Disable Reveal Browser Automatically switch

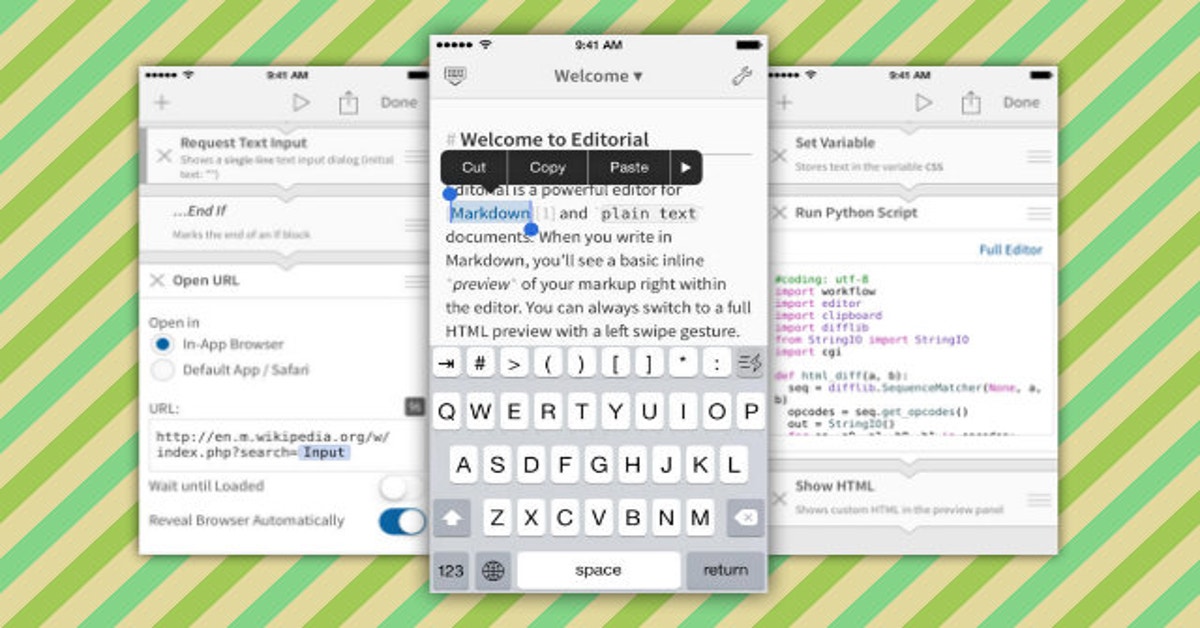[402, 521]
